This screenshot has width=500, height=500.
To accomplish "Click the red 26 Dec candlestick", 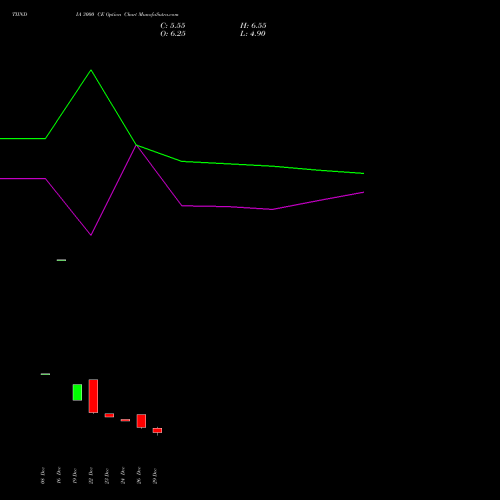I will (141, 421).
